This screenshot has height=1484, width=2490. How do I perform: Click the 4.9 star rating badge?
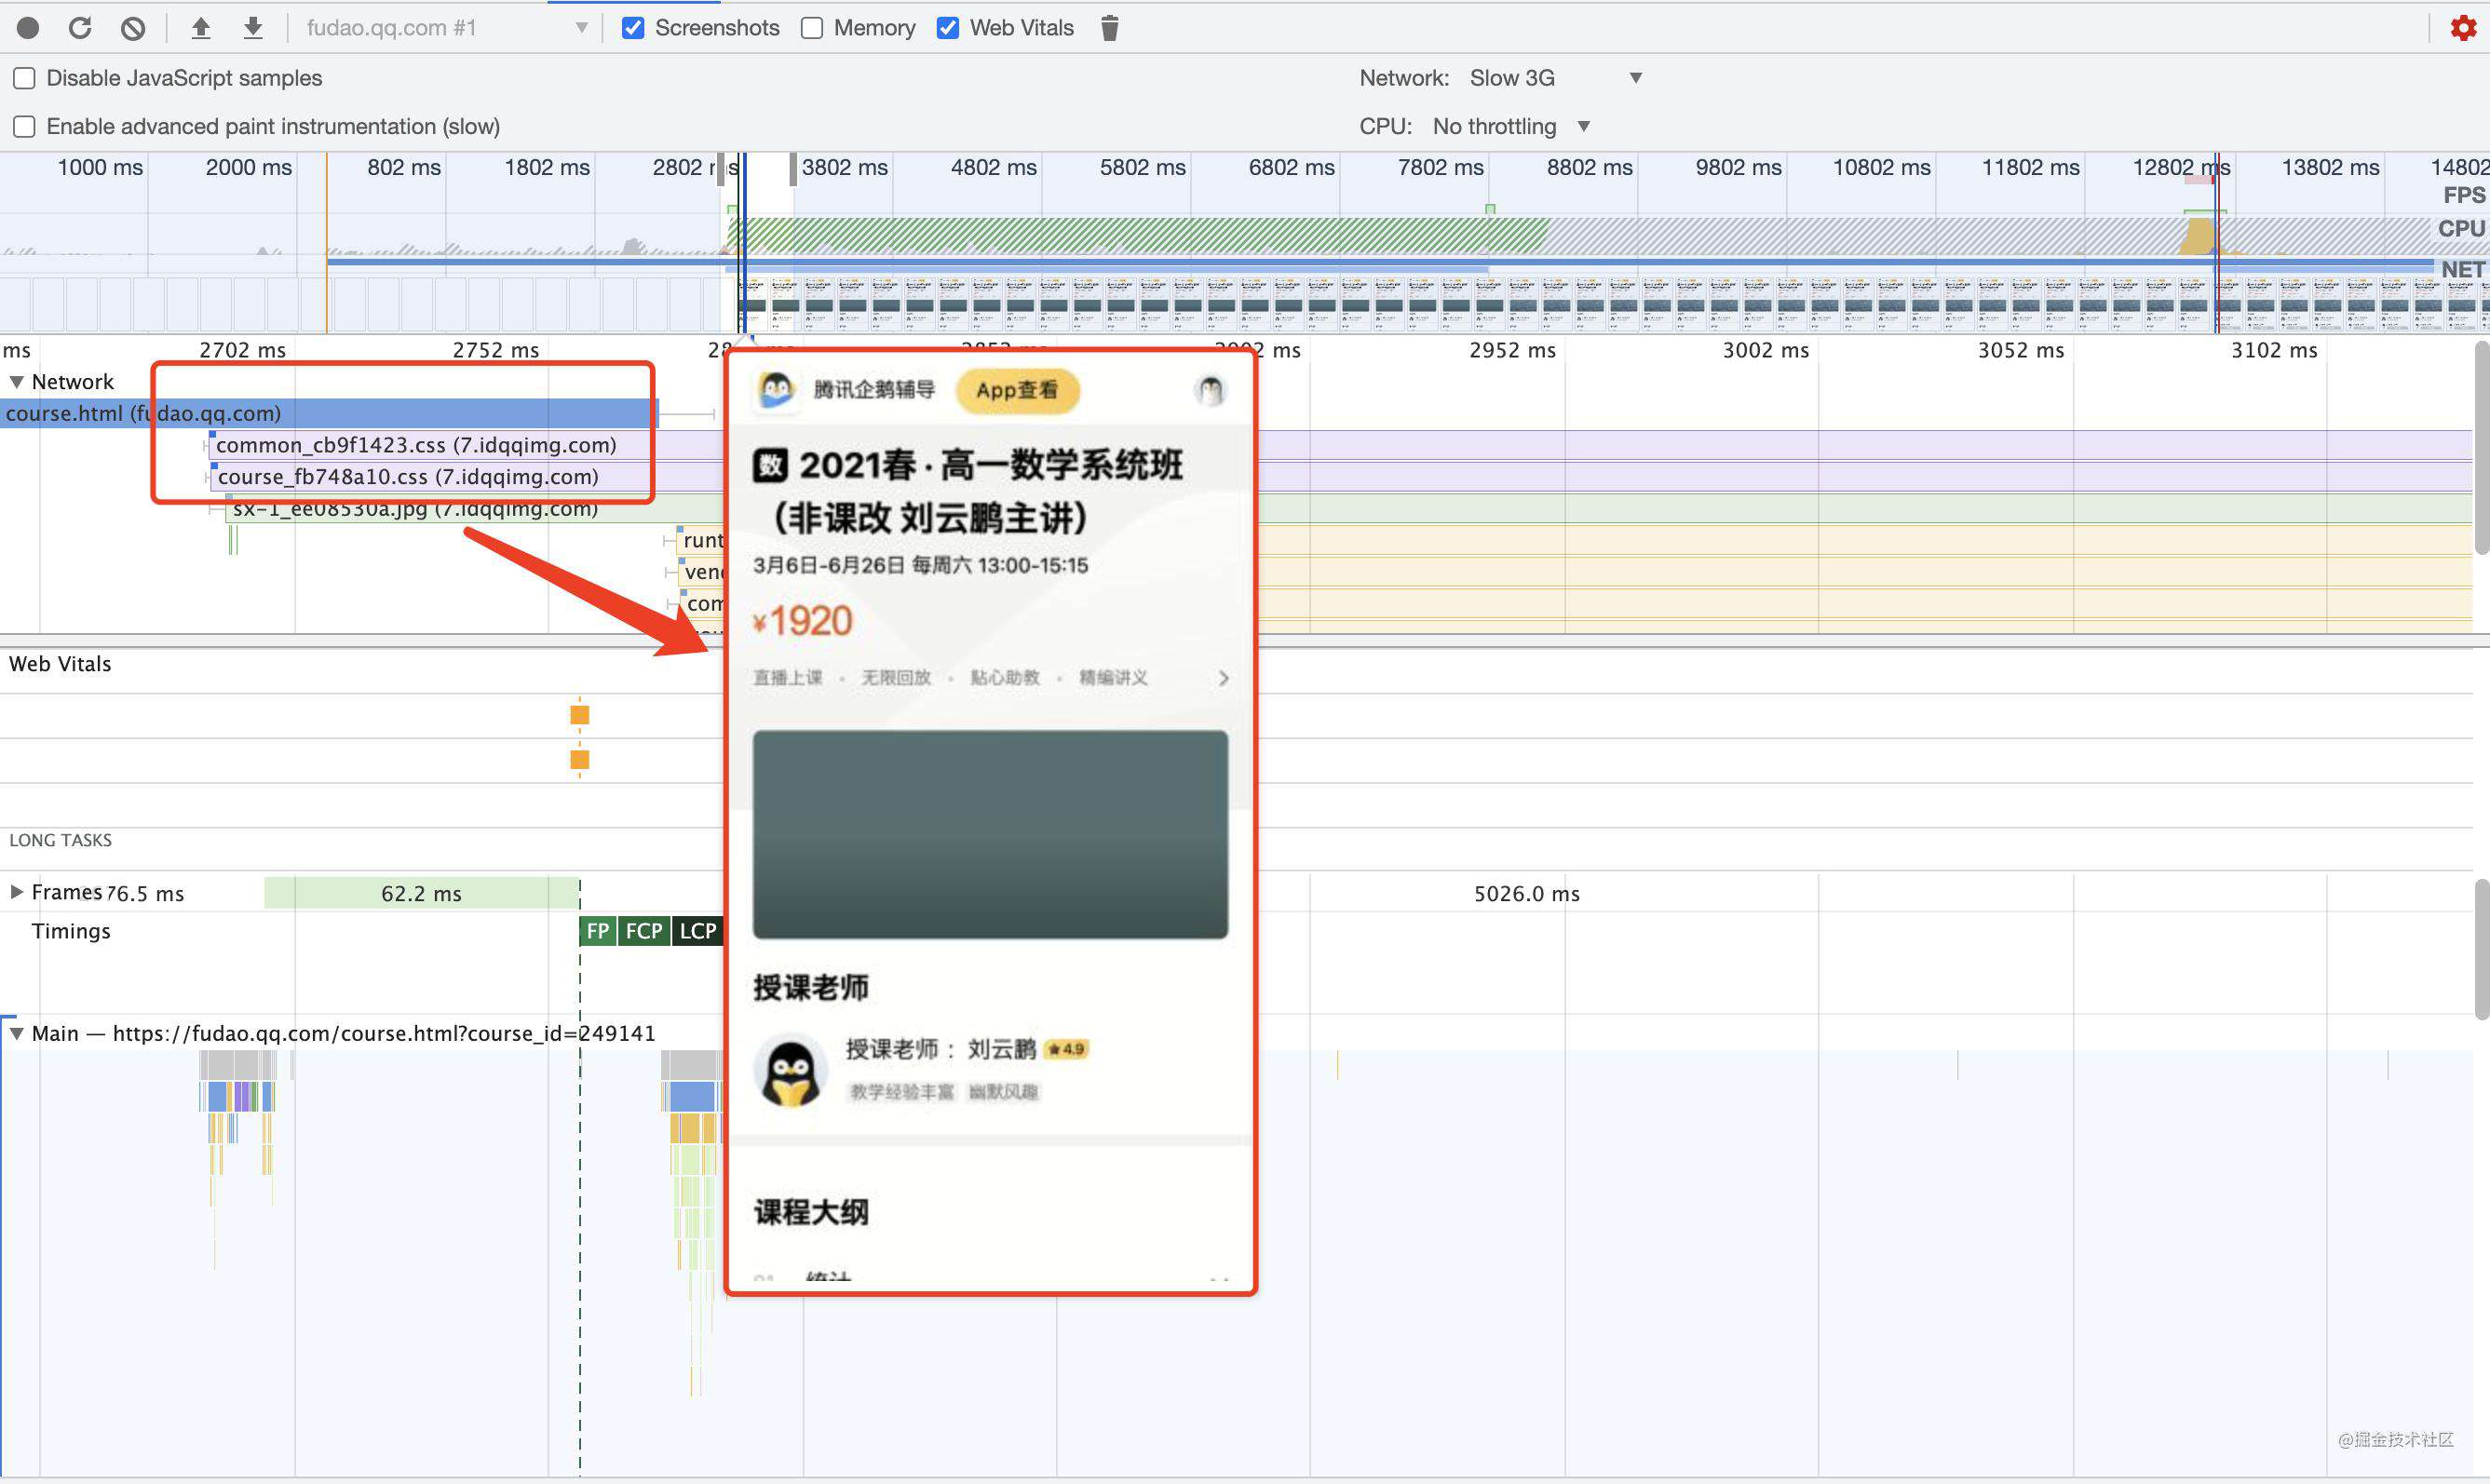1066,1049
